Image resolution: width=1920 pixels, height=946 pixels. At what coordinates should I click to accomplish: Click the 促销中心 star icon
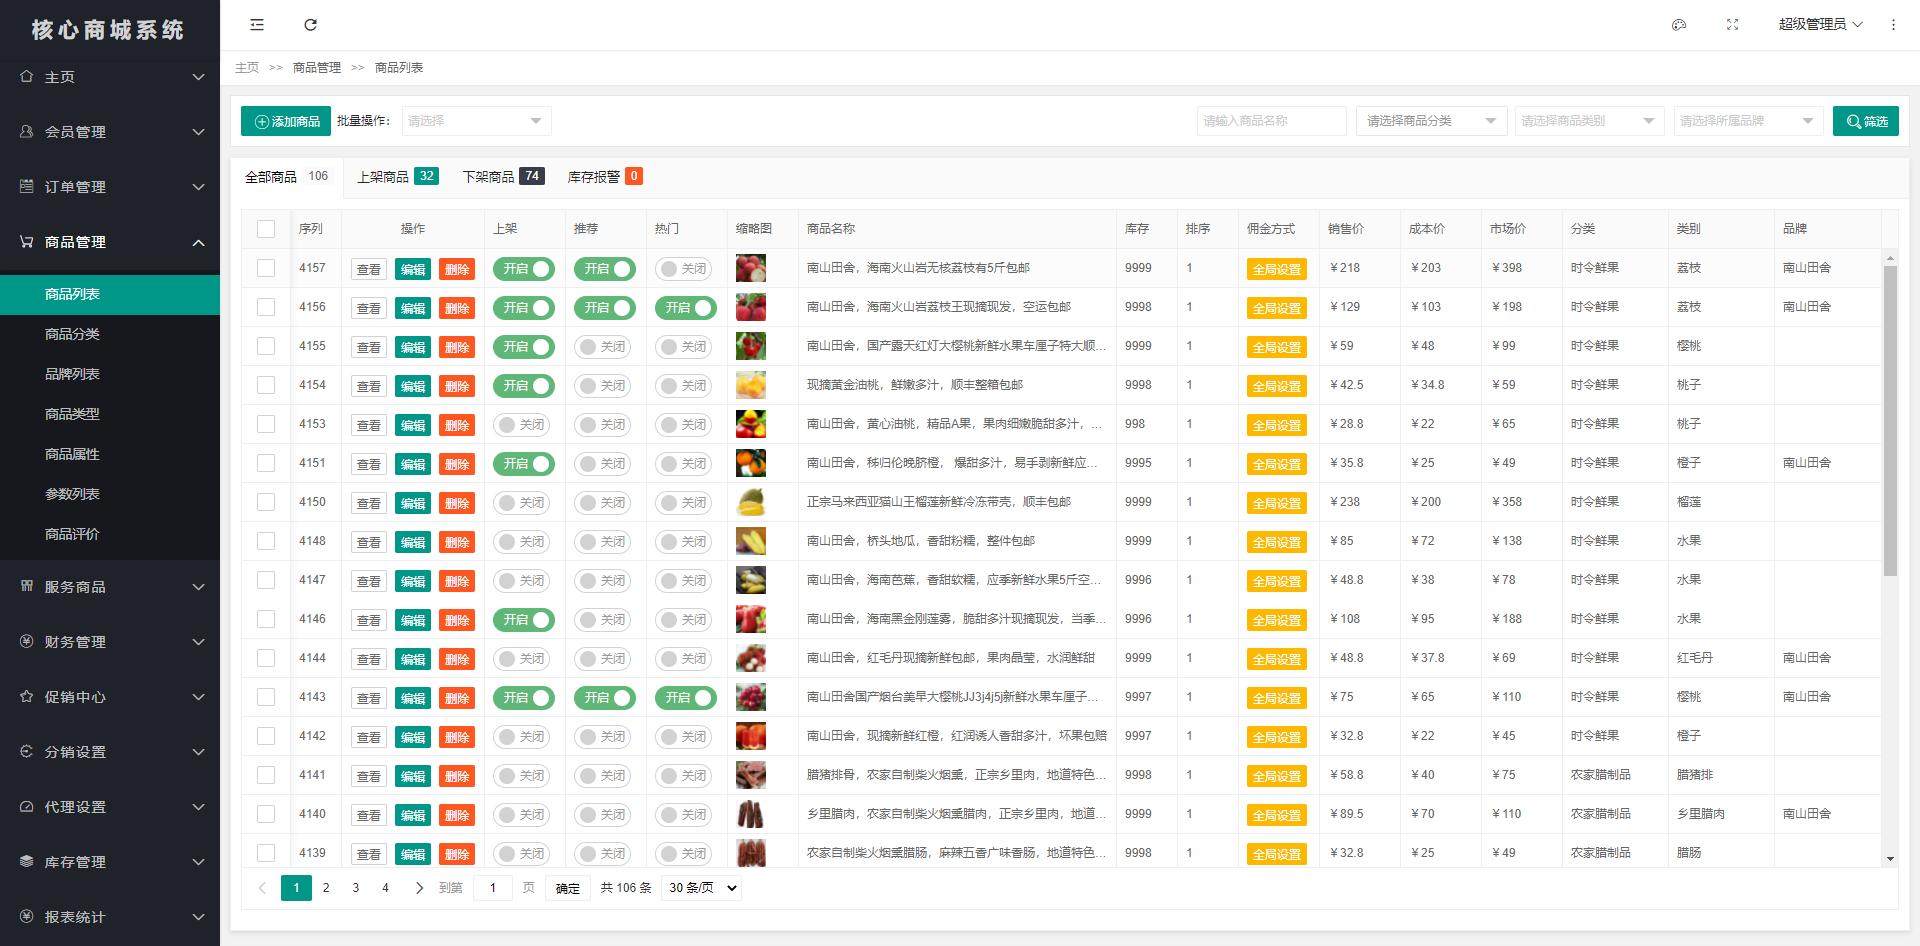point(27,696)
